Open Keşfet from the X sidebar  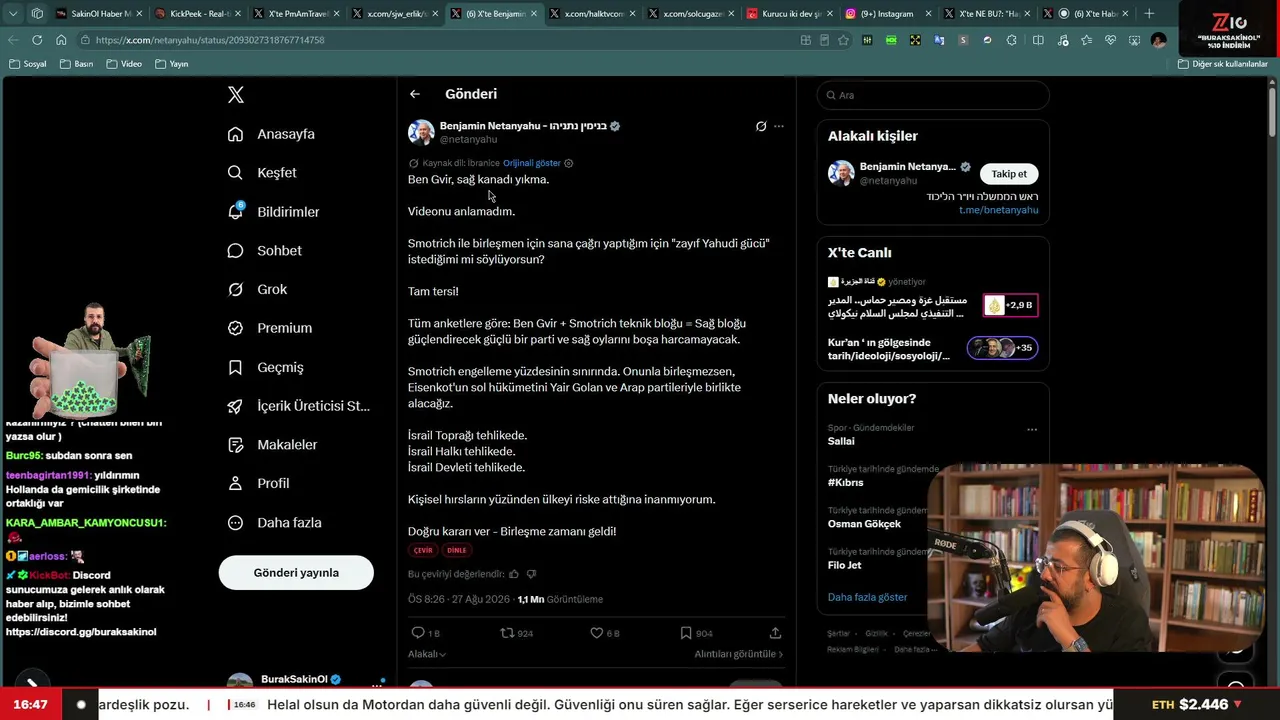[x=263, y=173]
